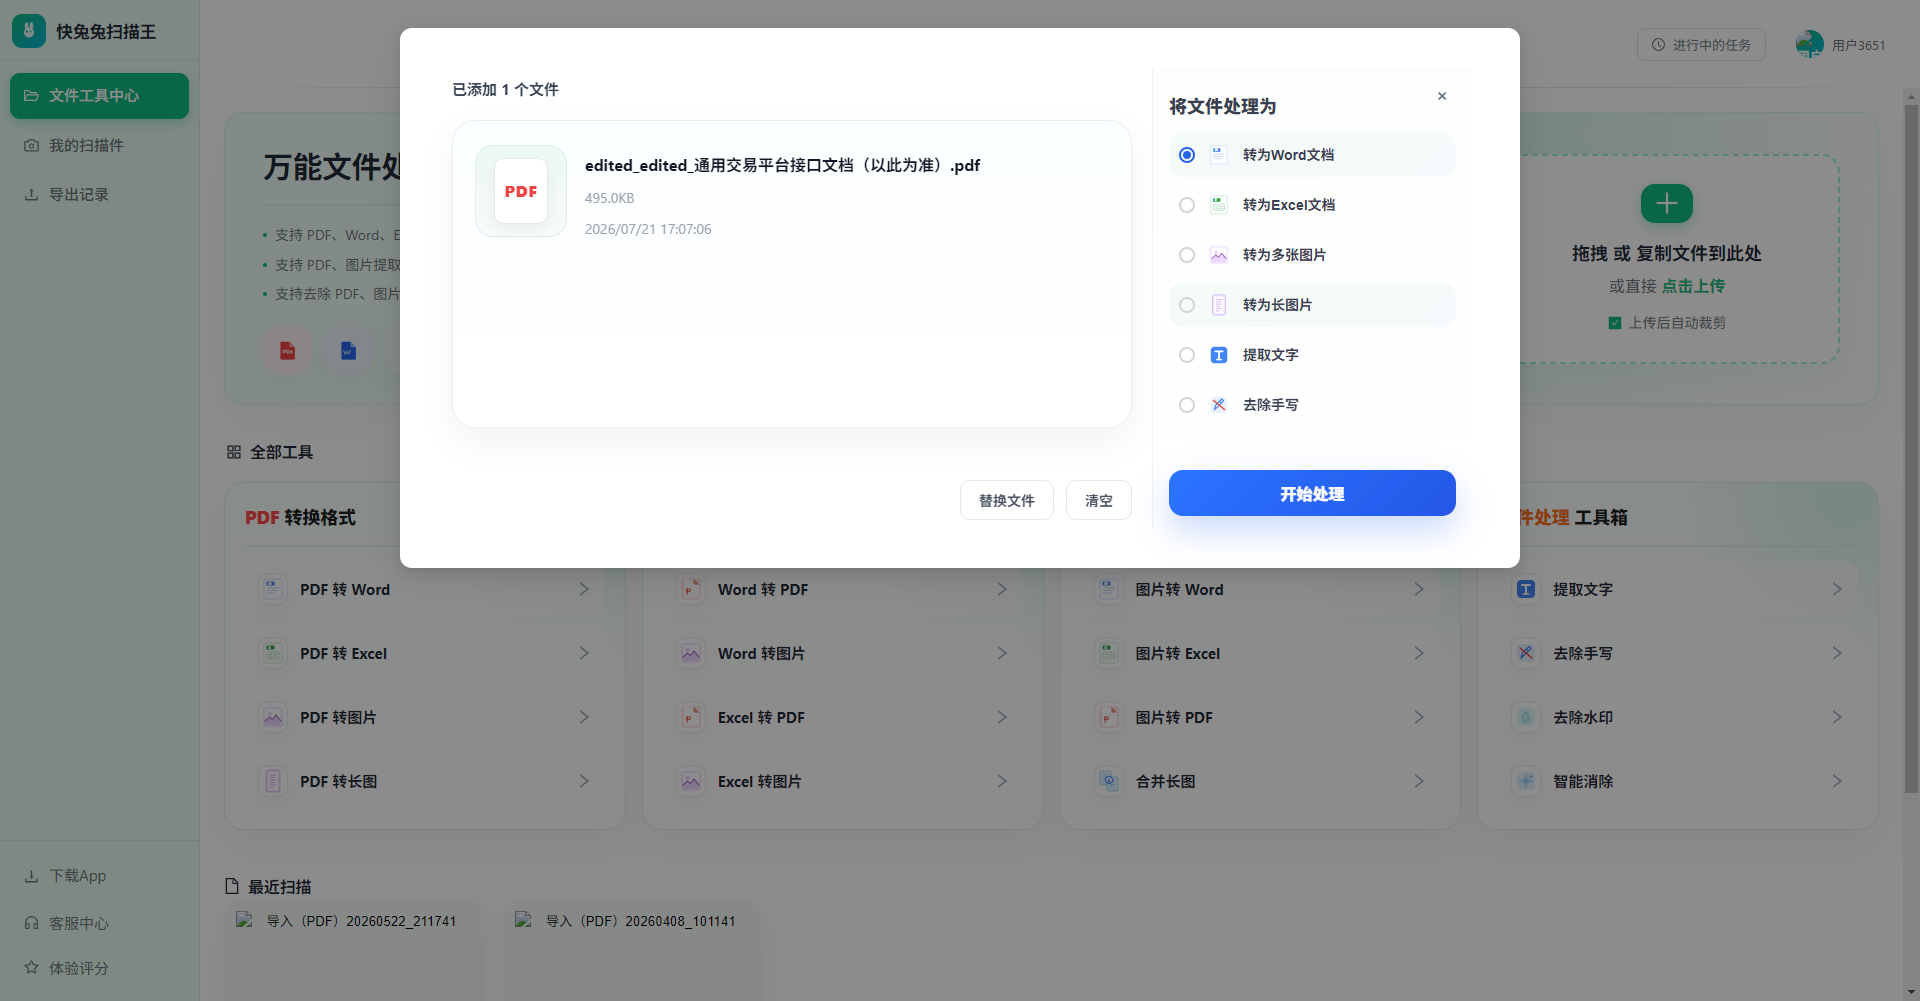Click the Excel 转图片 row icon

pos(690,781)
